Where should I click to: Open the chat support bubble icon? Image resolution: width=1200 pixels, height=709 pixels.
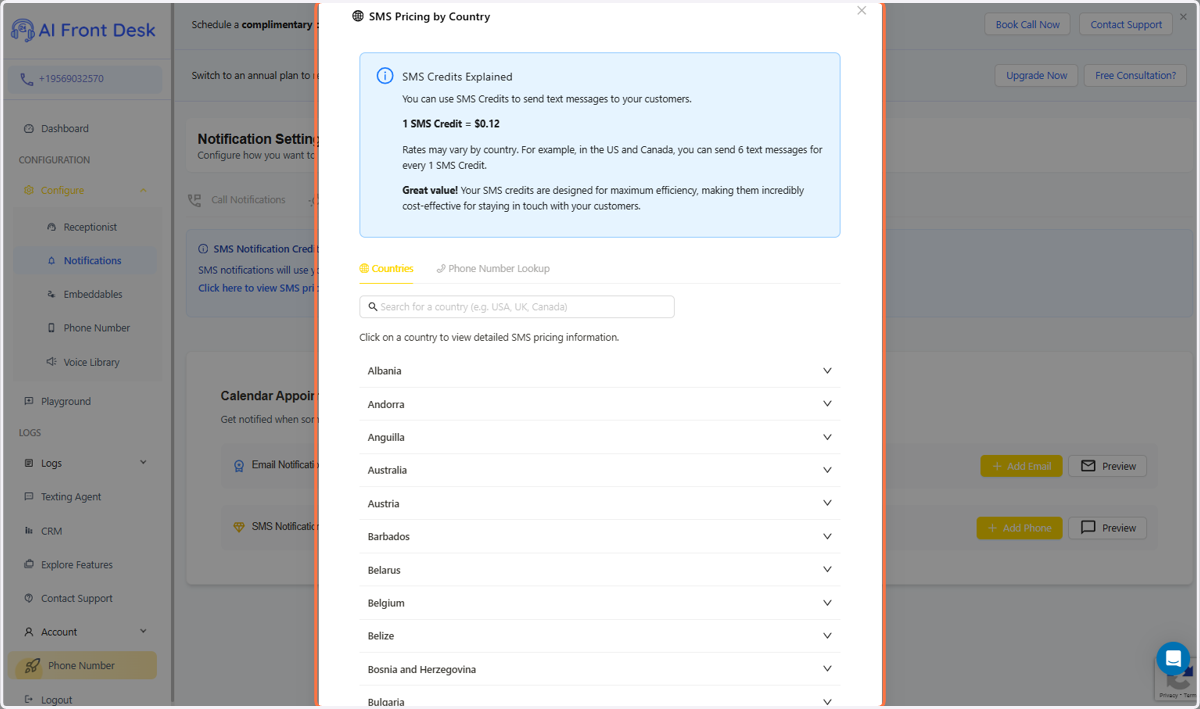pyautogui.click(x=1173, y=659)
